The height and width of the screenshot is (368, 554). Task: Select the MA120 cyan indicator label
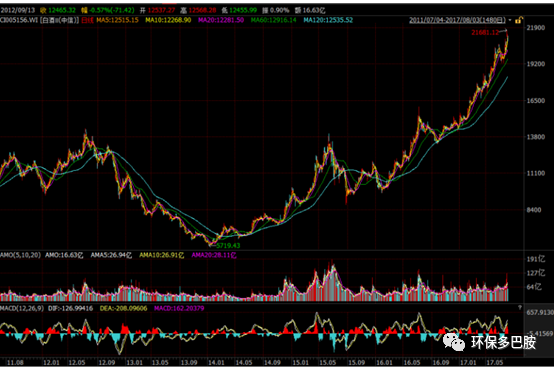(328, 20)
